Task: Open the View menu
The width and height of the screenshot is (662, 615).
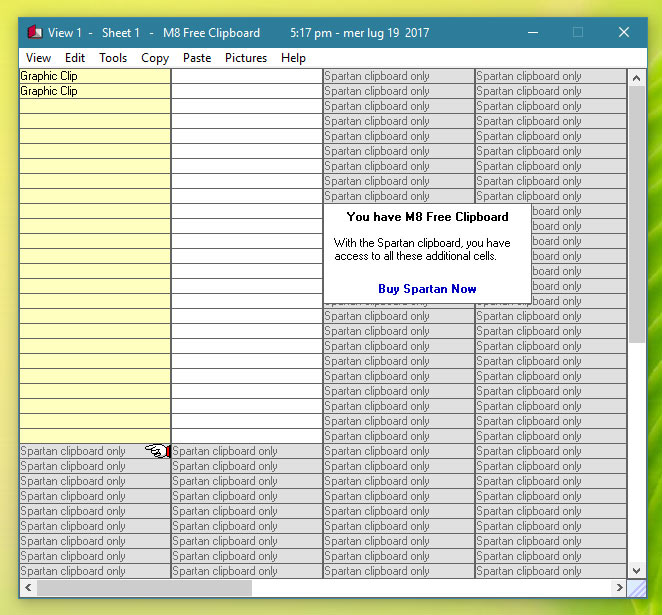Action: click(38, 58)
